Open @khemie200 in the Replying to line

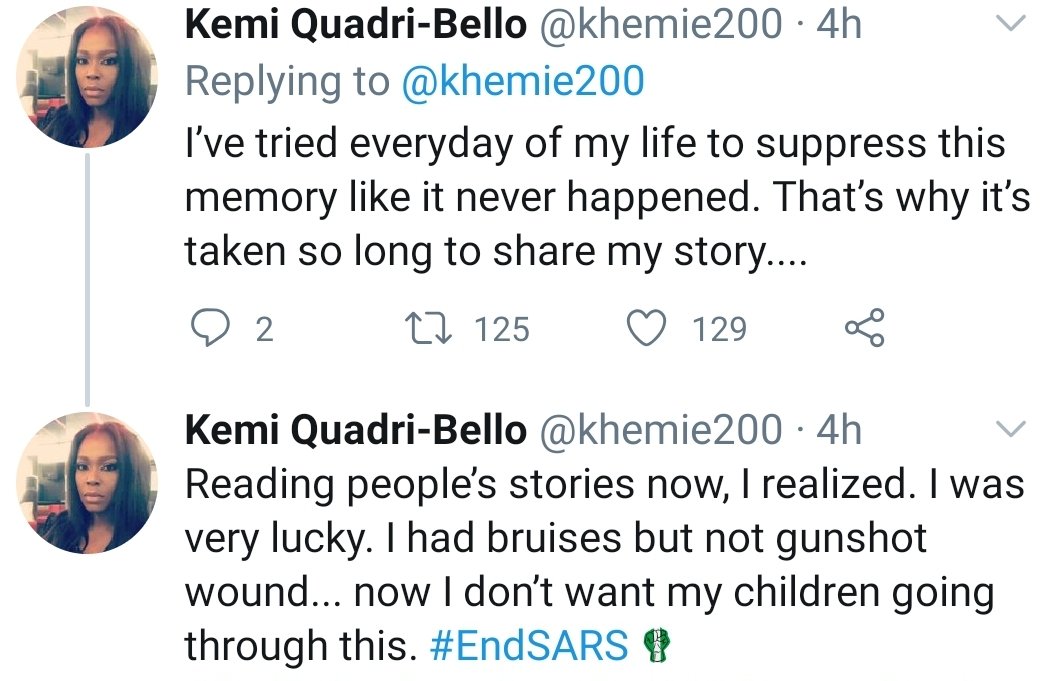point(522,82)
